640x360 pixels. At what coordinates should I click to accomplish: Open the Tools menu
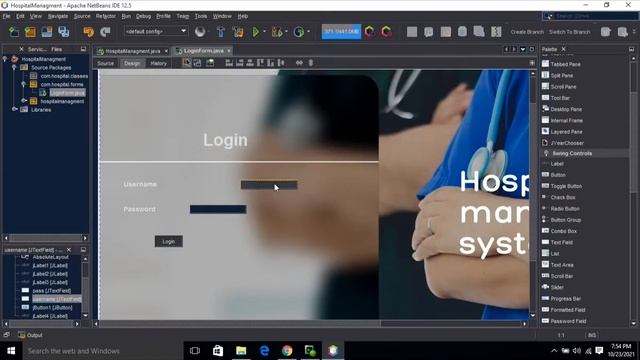click(x=200, y=16)
